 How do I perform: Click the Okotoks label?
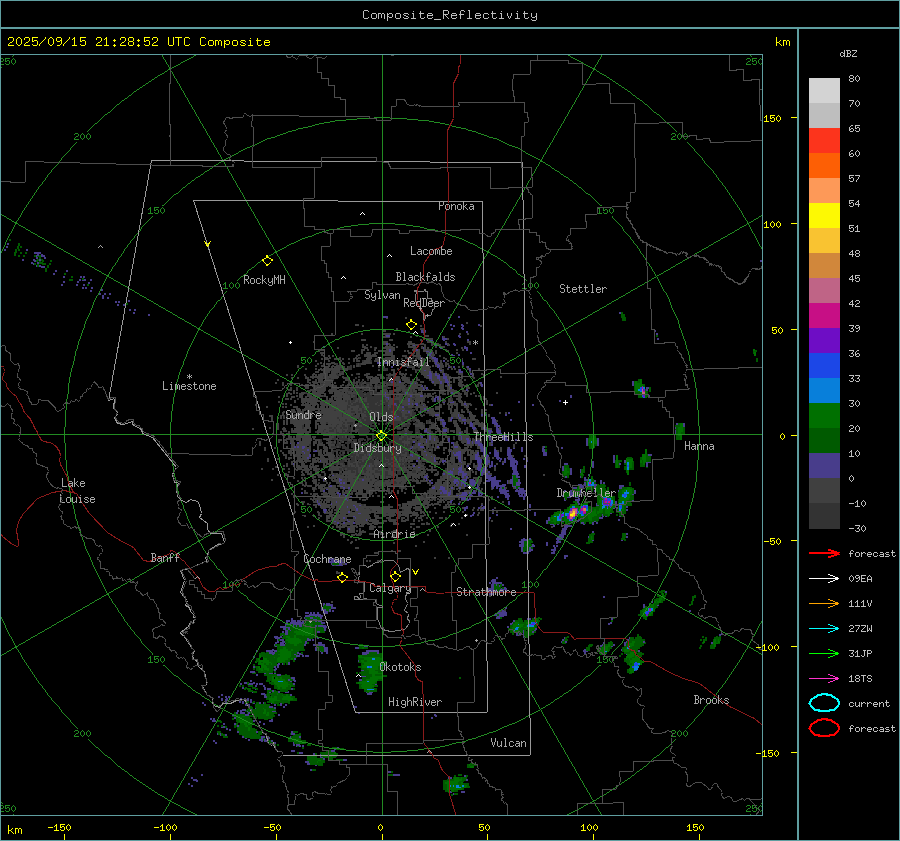[400, 667]
